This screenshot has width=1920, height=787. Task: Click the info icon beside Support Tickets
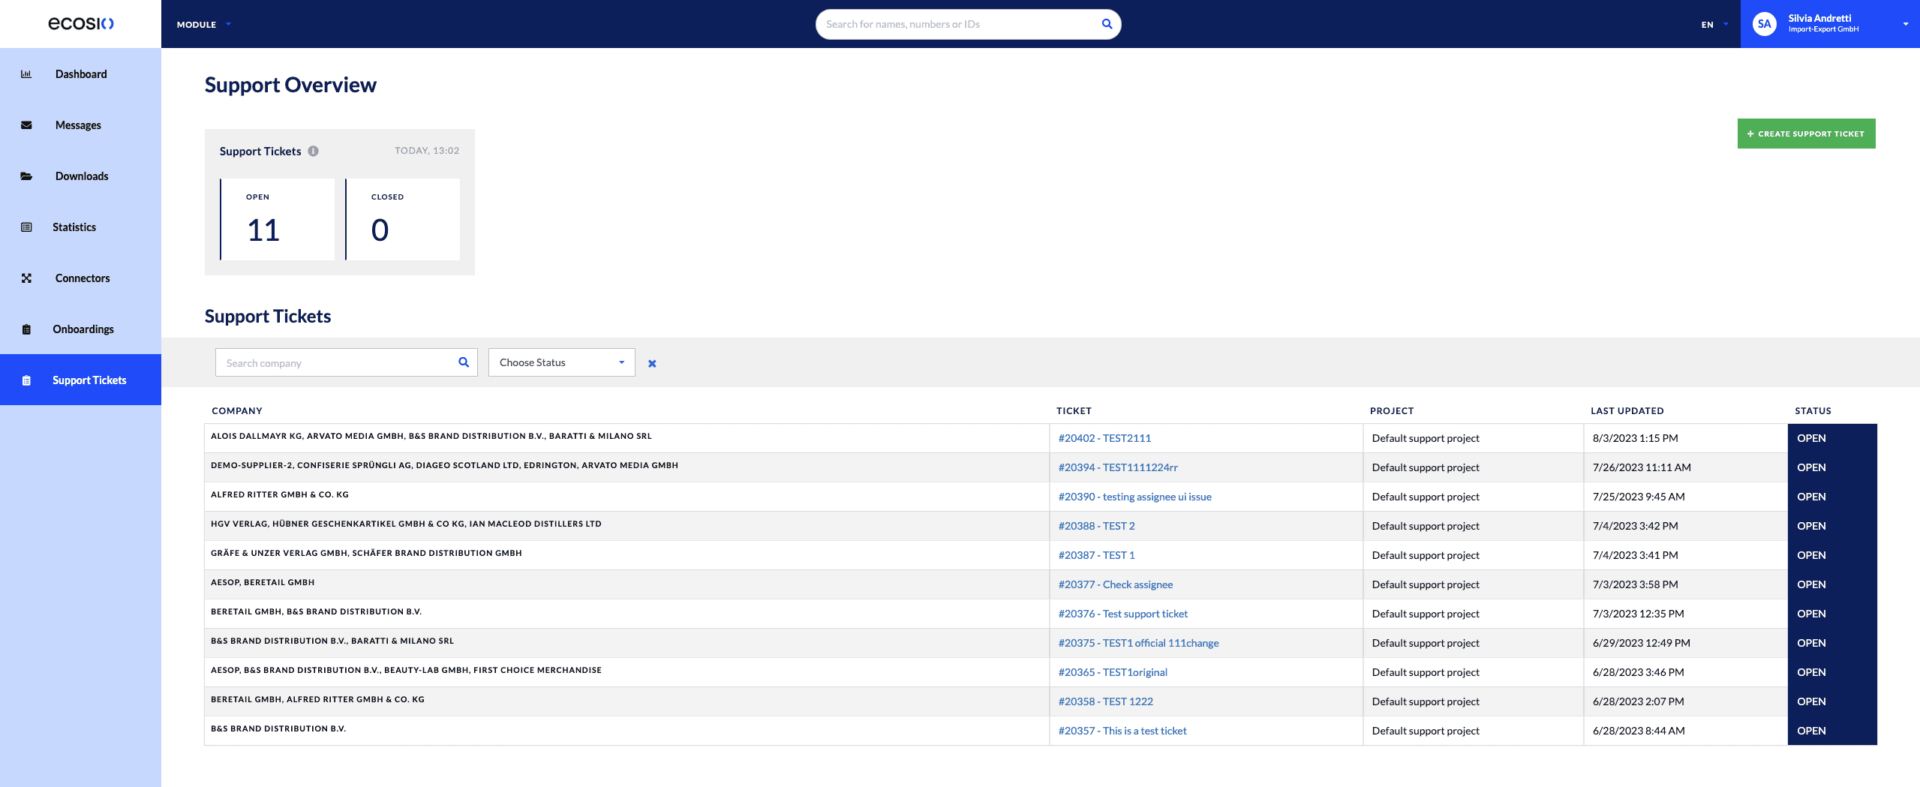pos(313,151)
